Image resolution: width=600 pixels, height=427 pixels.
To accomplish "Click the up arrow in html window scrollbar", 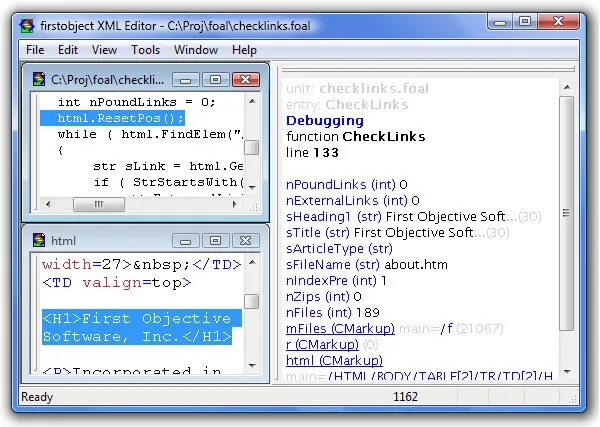I will tap(252, 262).
